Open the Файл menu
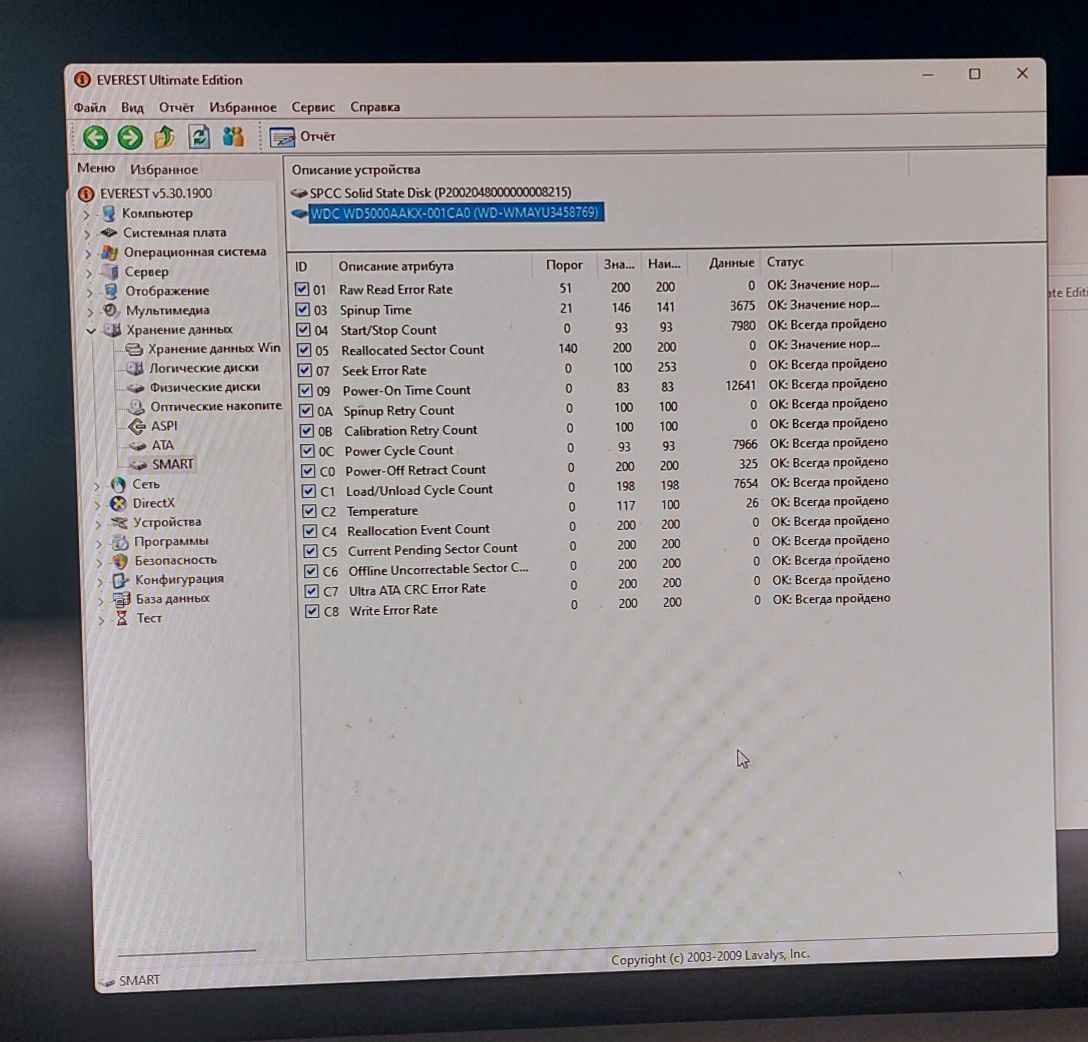 coord(90,108)
